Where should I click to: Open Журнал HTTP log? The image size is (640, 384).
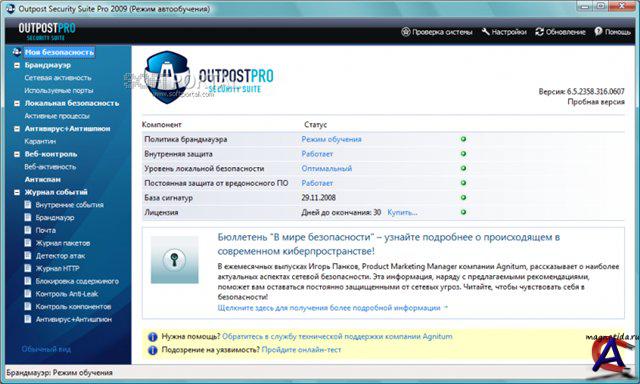[57, 269]
